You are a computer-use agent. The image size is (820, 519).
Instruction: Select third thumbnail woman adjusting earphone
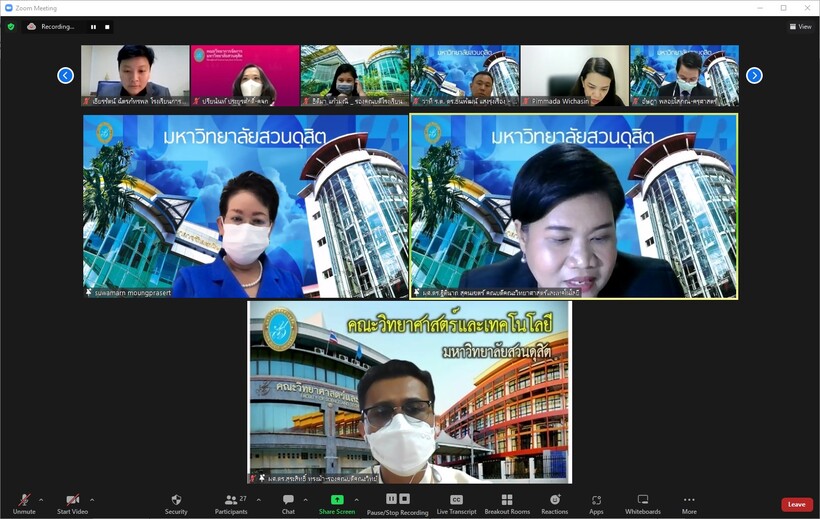point(355,75)
